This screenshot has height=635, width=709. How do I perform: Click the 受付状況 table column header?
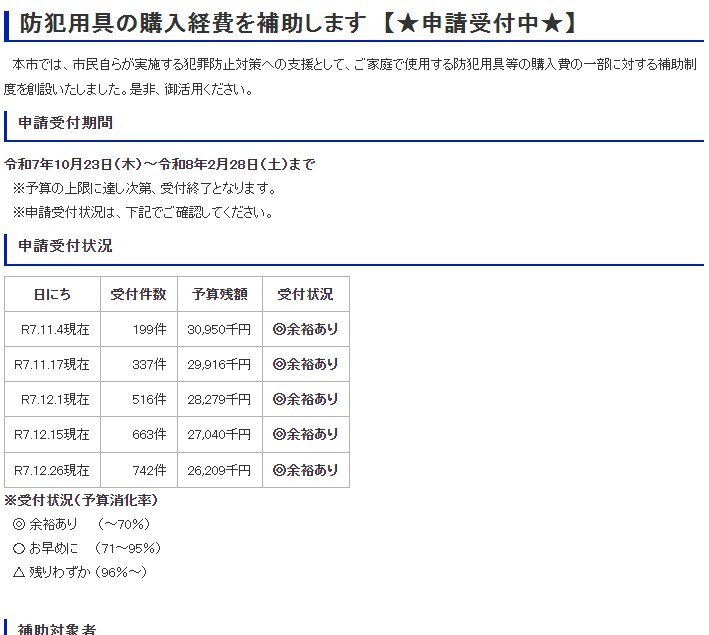click(x=305, y=294)
